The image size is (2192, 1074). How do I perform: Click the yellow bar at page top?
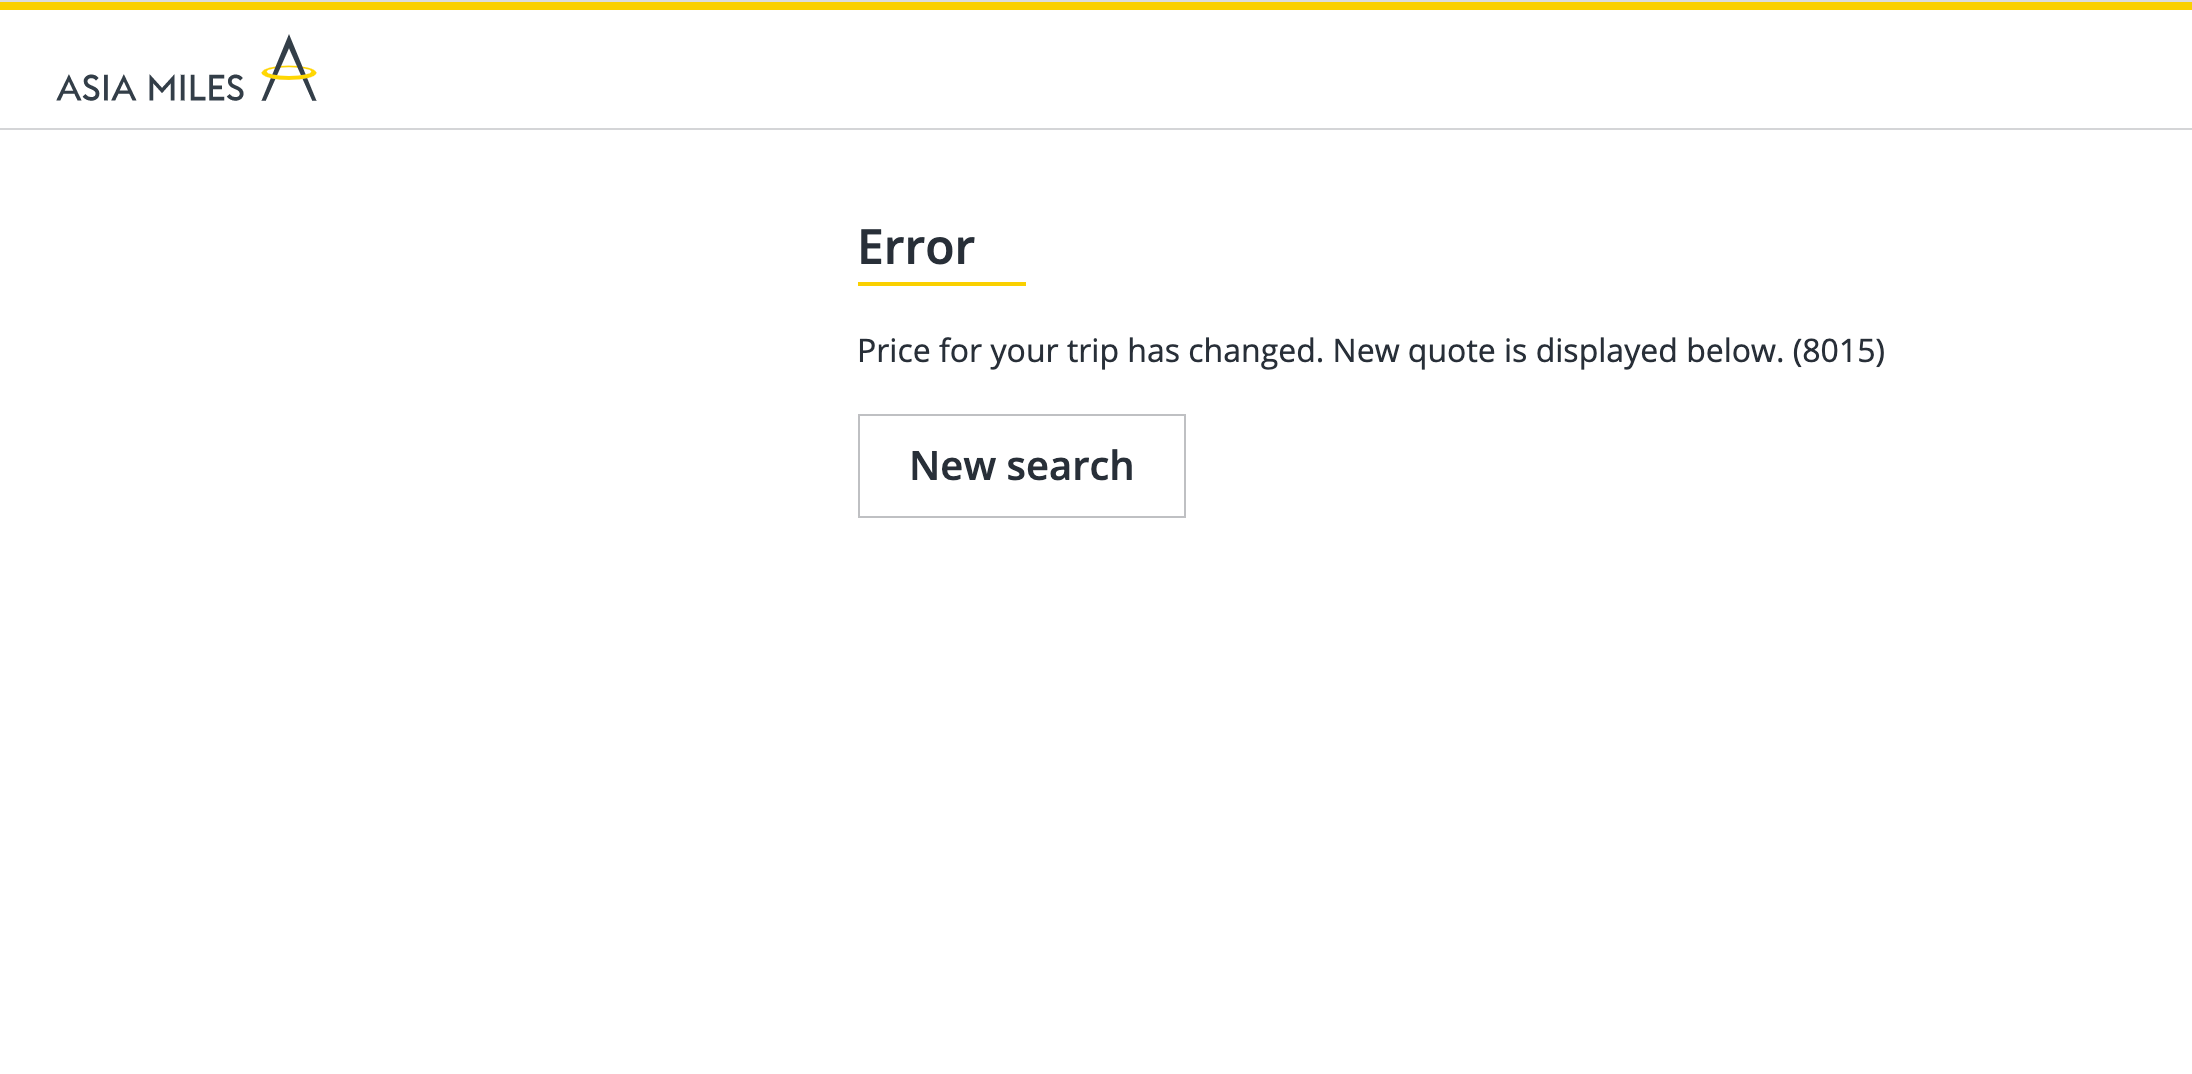1096,5
